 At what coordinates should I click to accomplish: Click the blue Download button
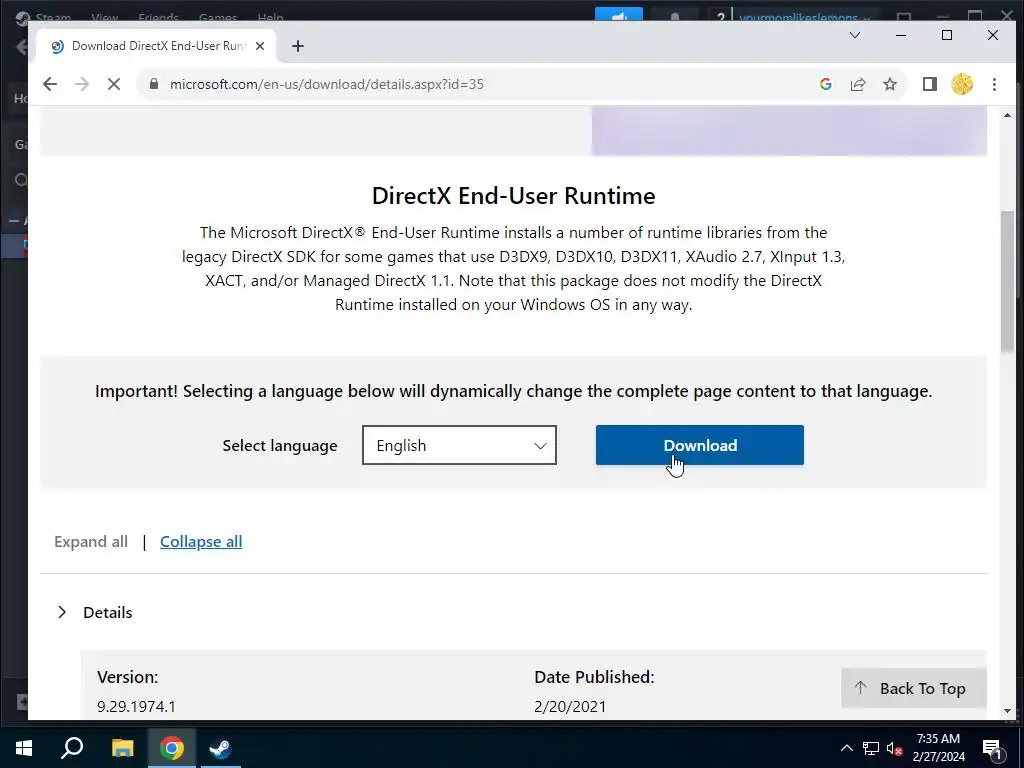pyautogui.click(x=699, y=445)
